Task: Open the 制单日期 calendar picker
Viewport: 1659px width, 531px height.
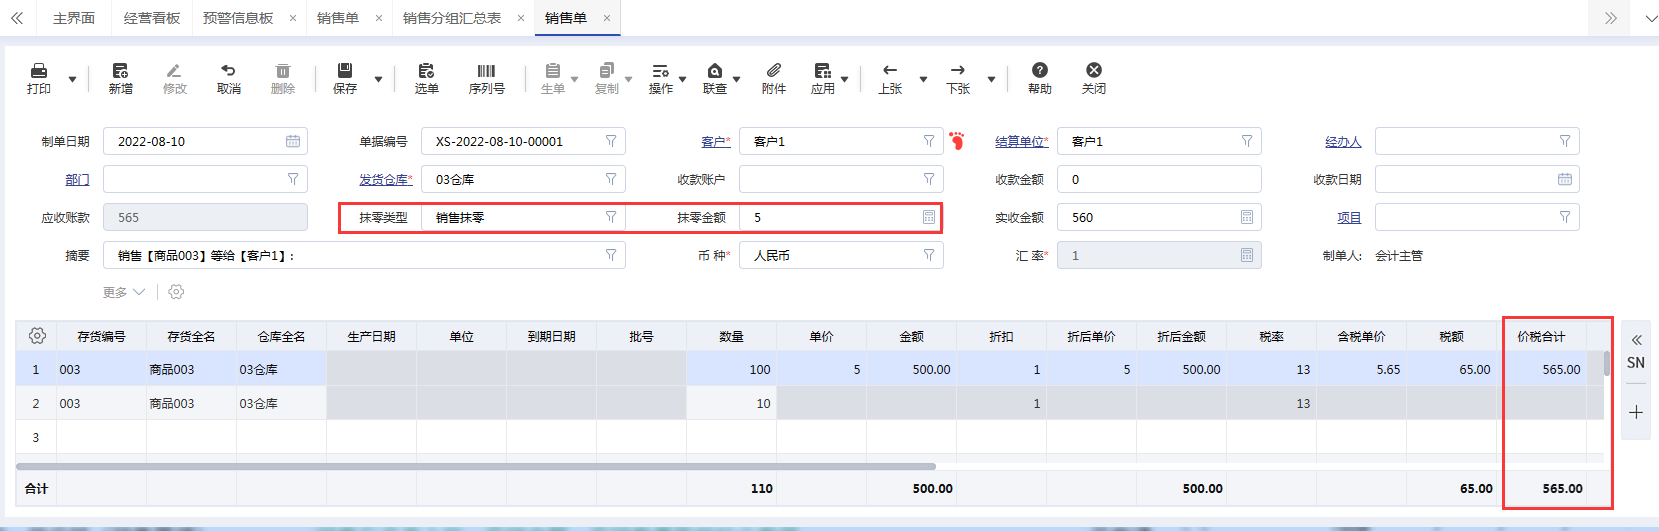Action: [293, 142]
